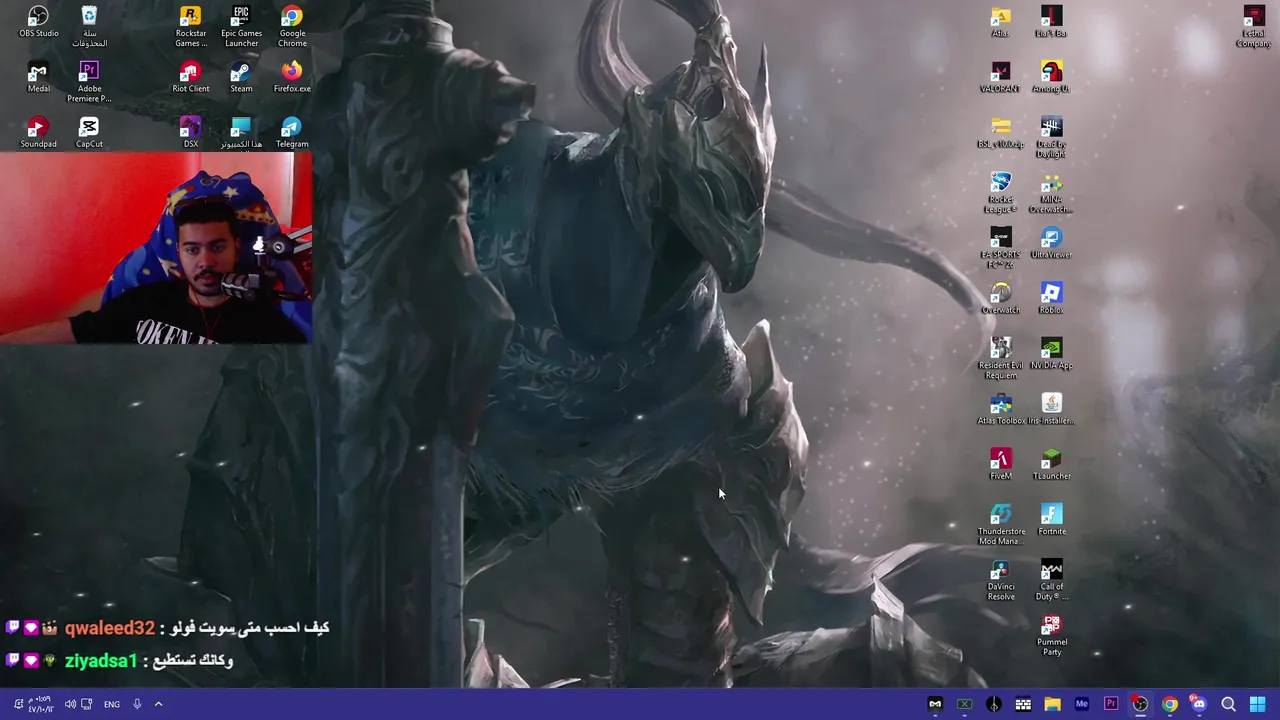Open the Medal desktop shortcut
1280x720 pixels.
[38, 77]
